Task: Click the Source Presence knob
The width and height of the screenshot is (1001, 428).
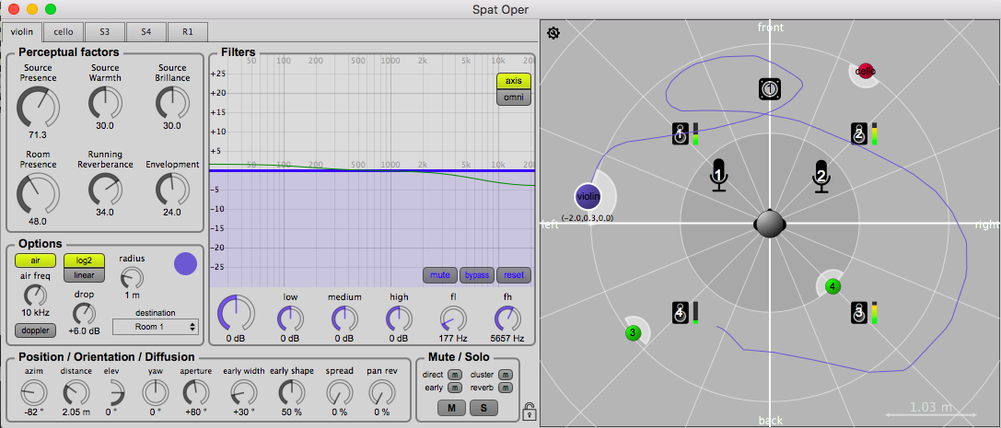Action: [38, 107]
